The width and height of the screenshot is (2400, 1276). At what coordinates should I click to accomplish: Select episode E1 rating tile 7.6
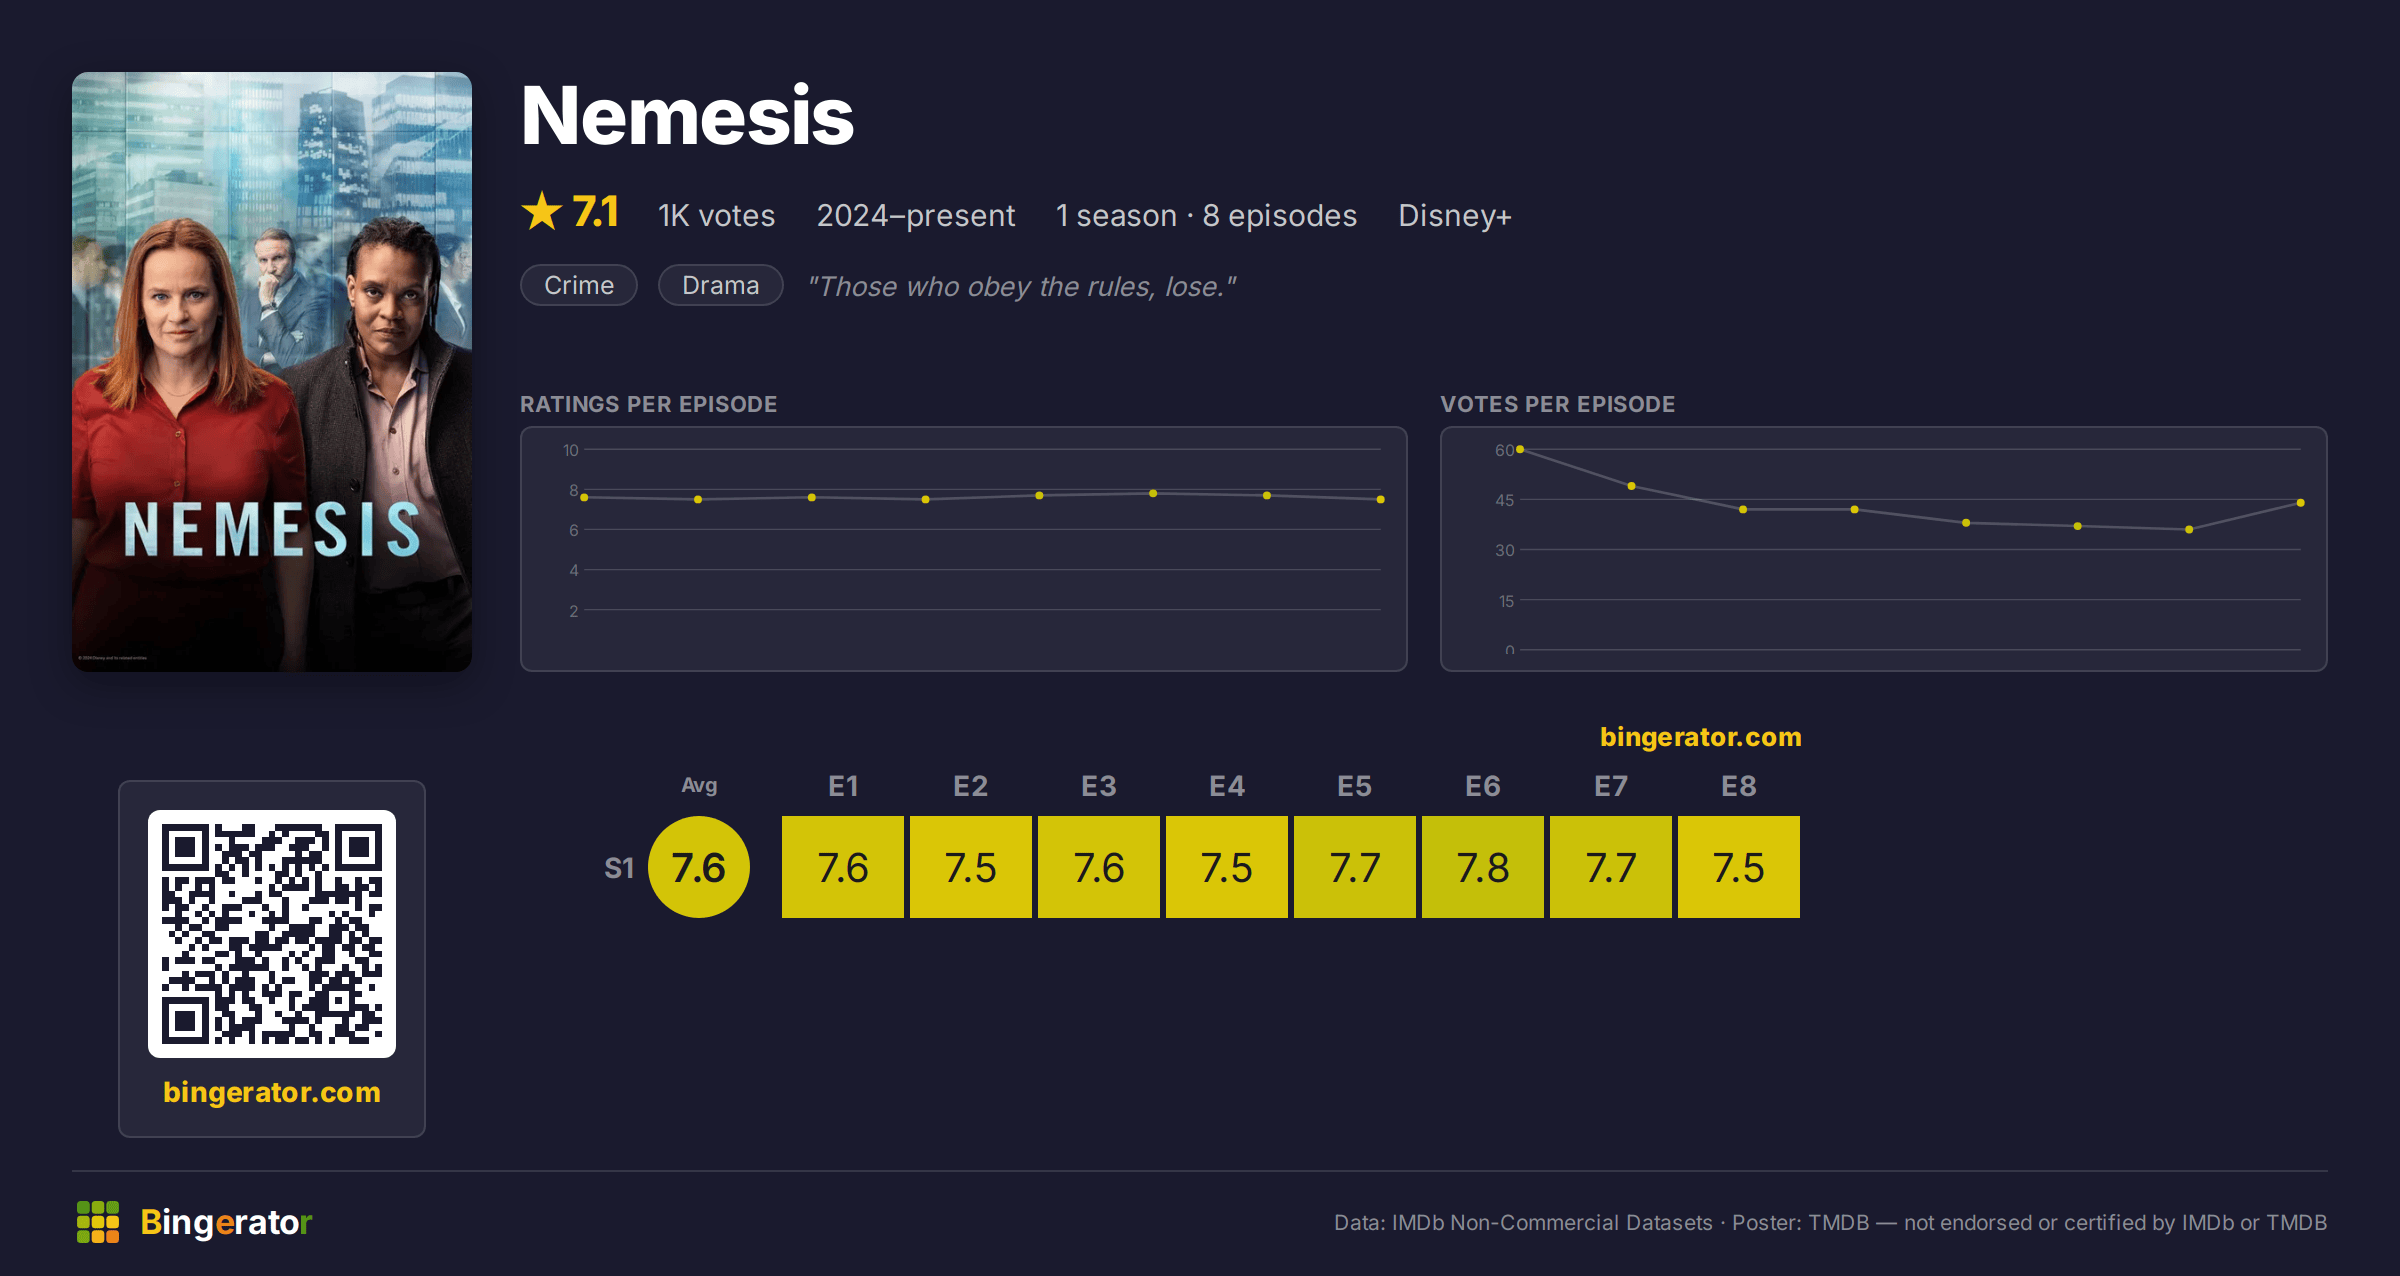point(843,867)
